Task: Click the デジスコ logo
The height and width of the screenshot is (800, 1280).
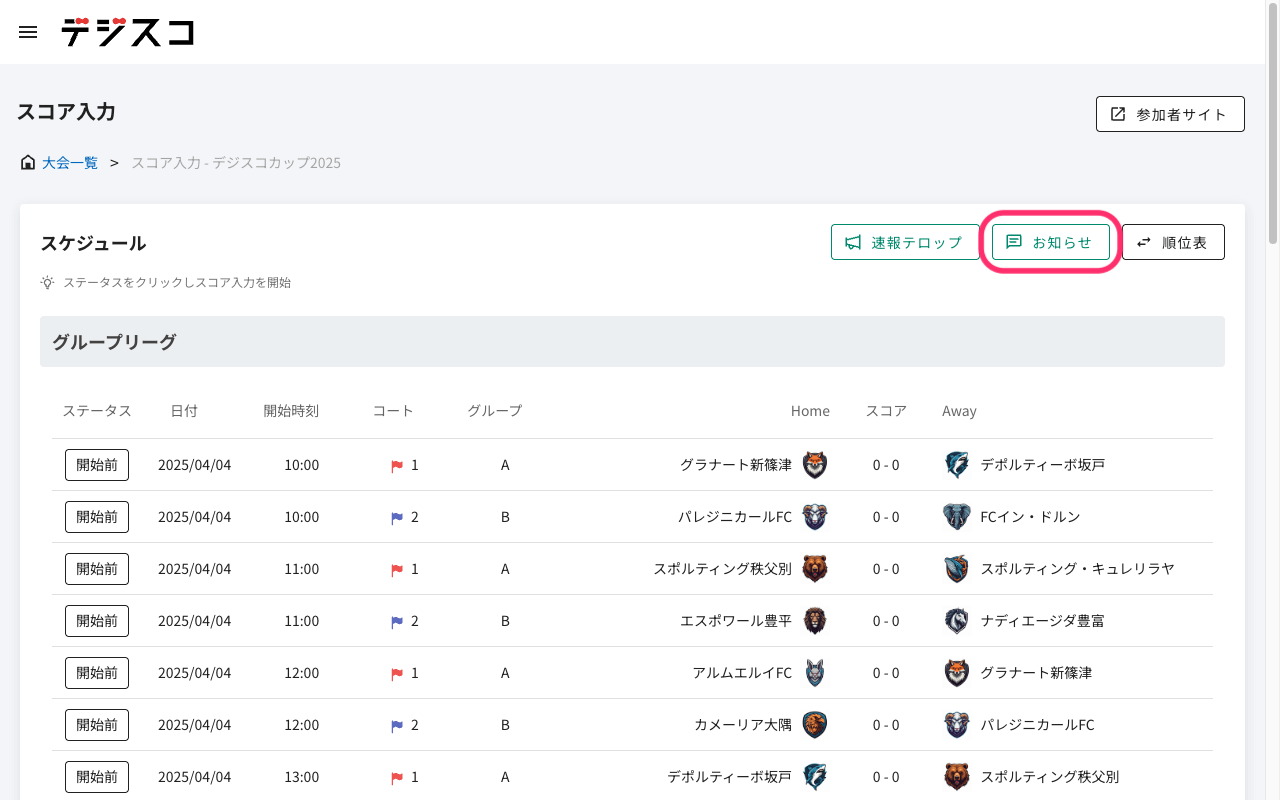Action: click(x=127, y=32)
